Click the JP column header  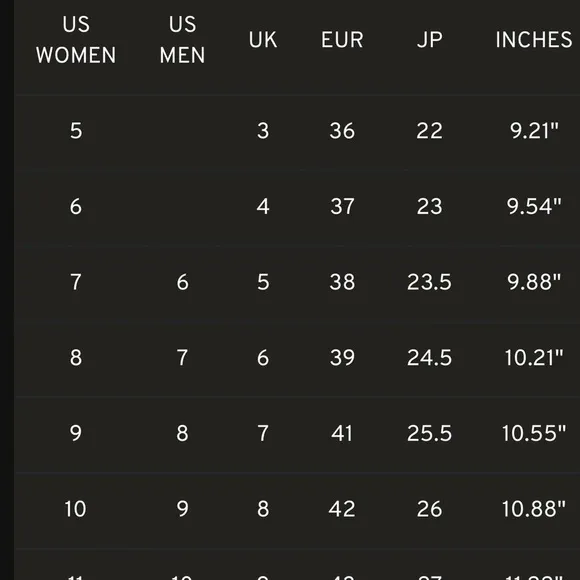click(429, 40)
